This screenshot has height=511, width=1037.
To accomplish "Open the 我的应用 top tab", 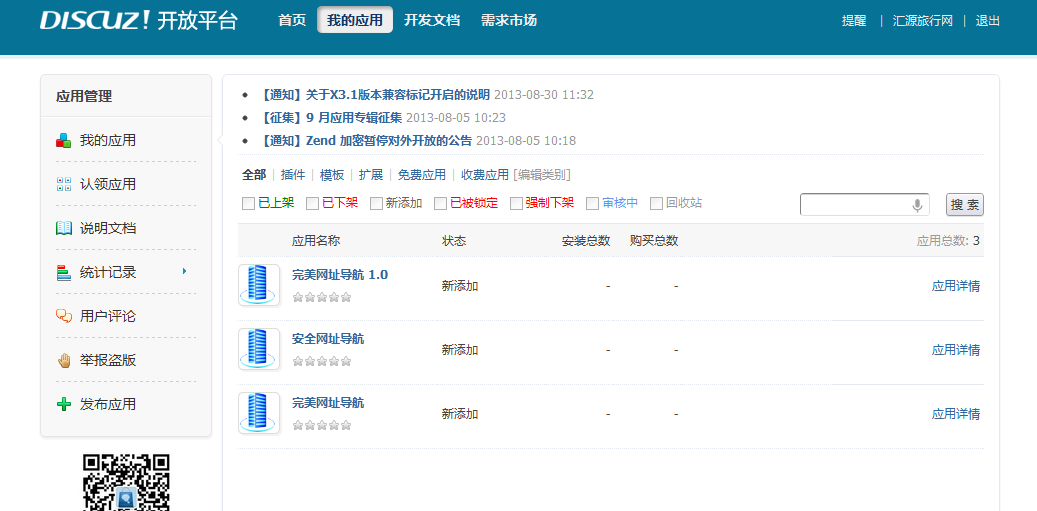I will point(355,20).
